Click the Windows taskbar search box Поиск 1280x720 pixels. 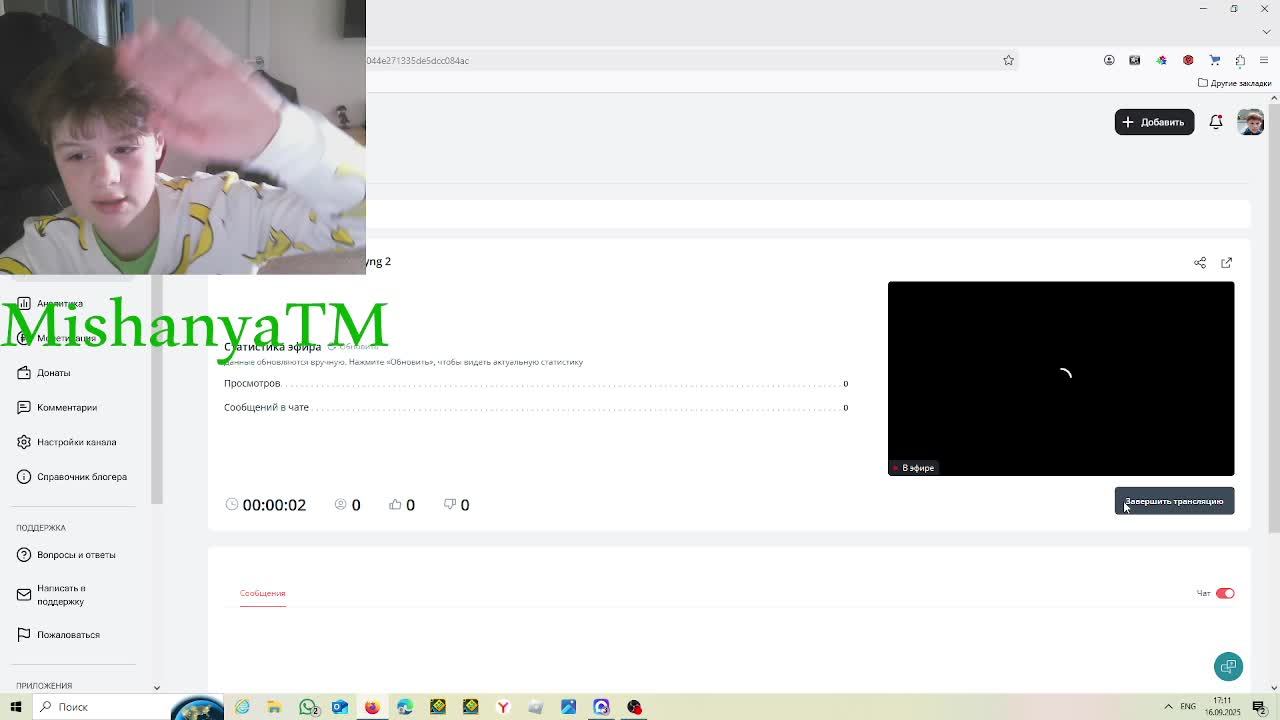102,707
